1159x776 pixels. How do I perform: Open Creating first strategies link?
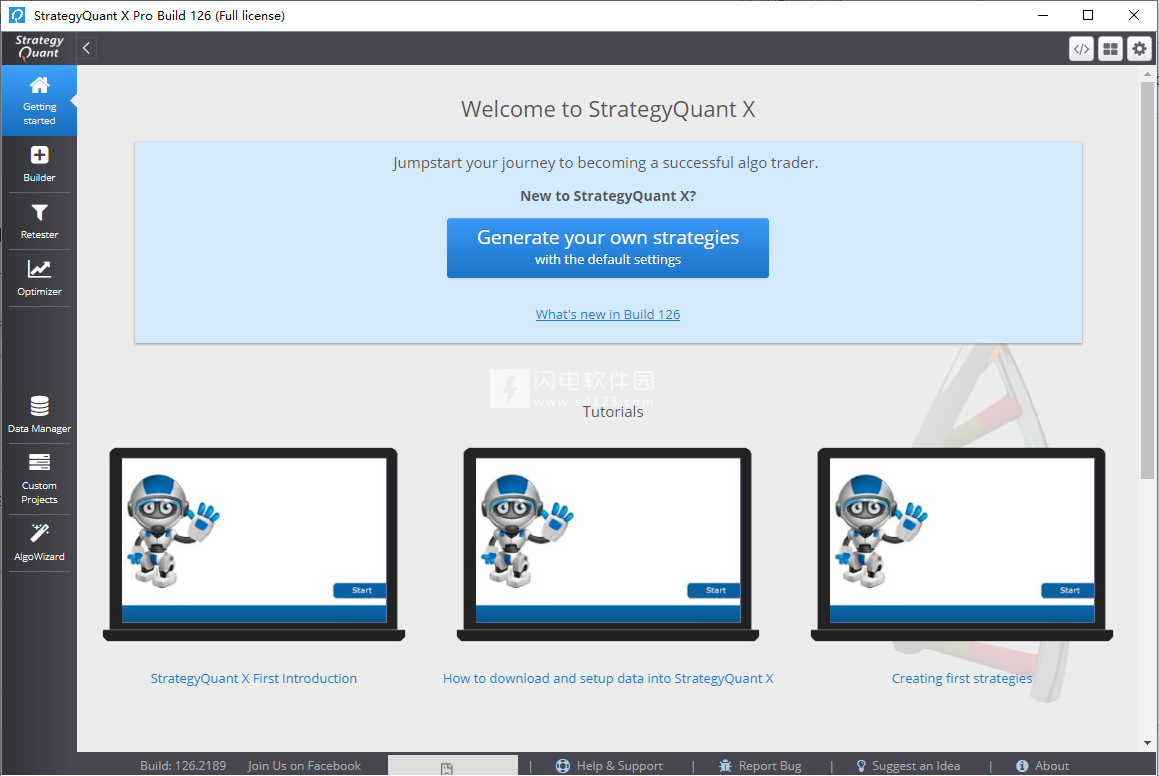pyautogui.click(x=962, y=678)
